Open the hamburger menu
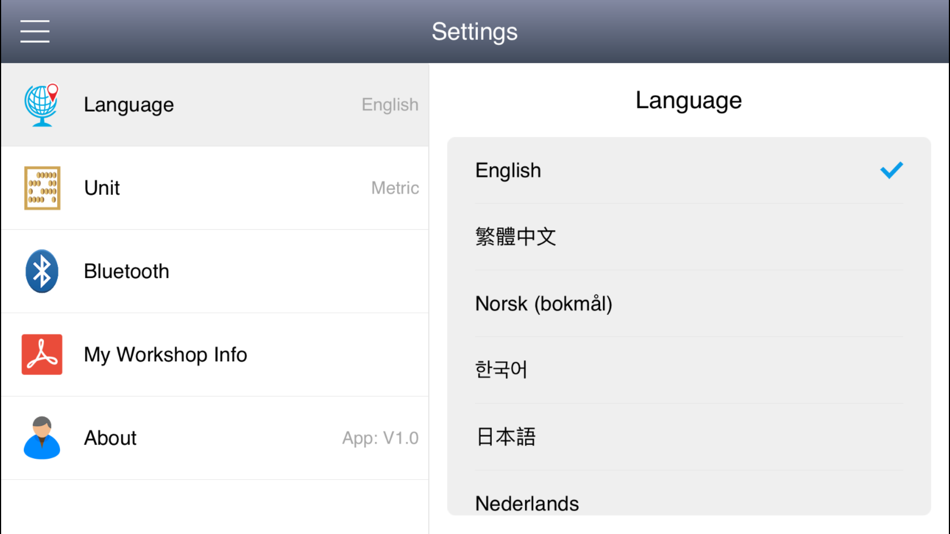950x534 pixels. tap(35, 31)
